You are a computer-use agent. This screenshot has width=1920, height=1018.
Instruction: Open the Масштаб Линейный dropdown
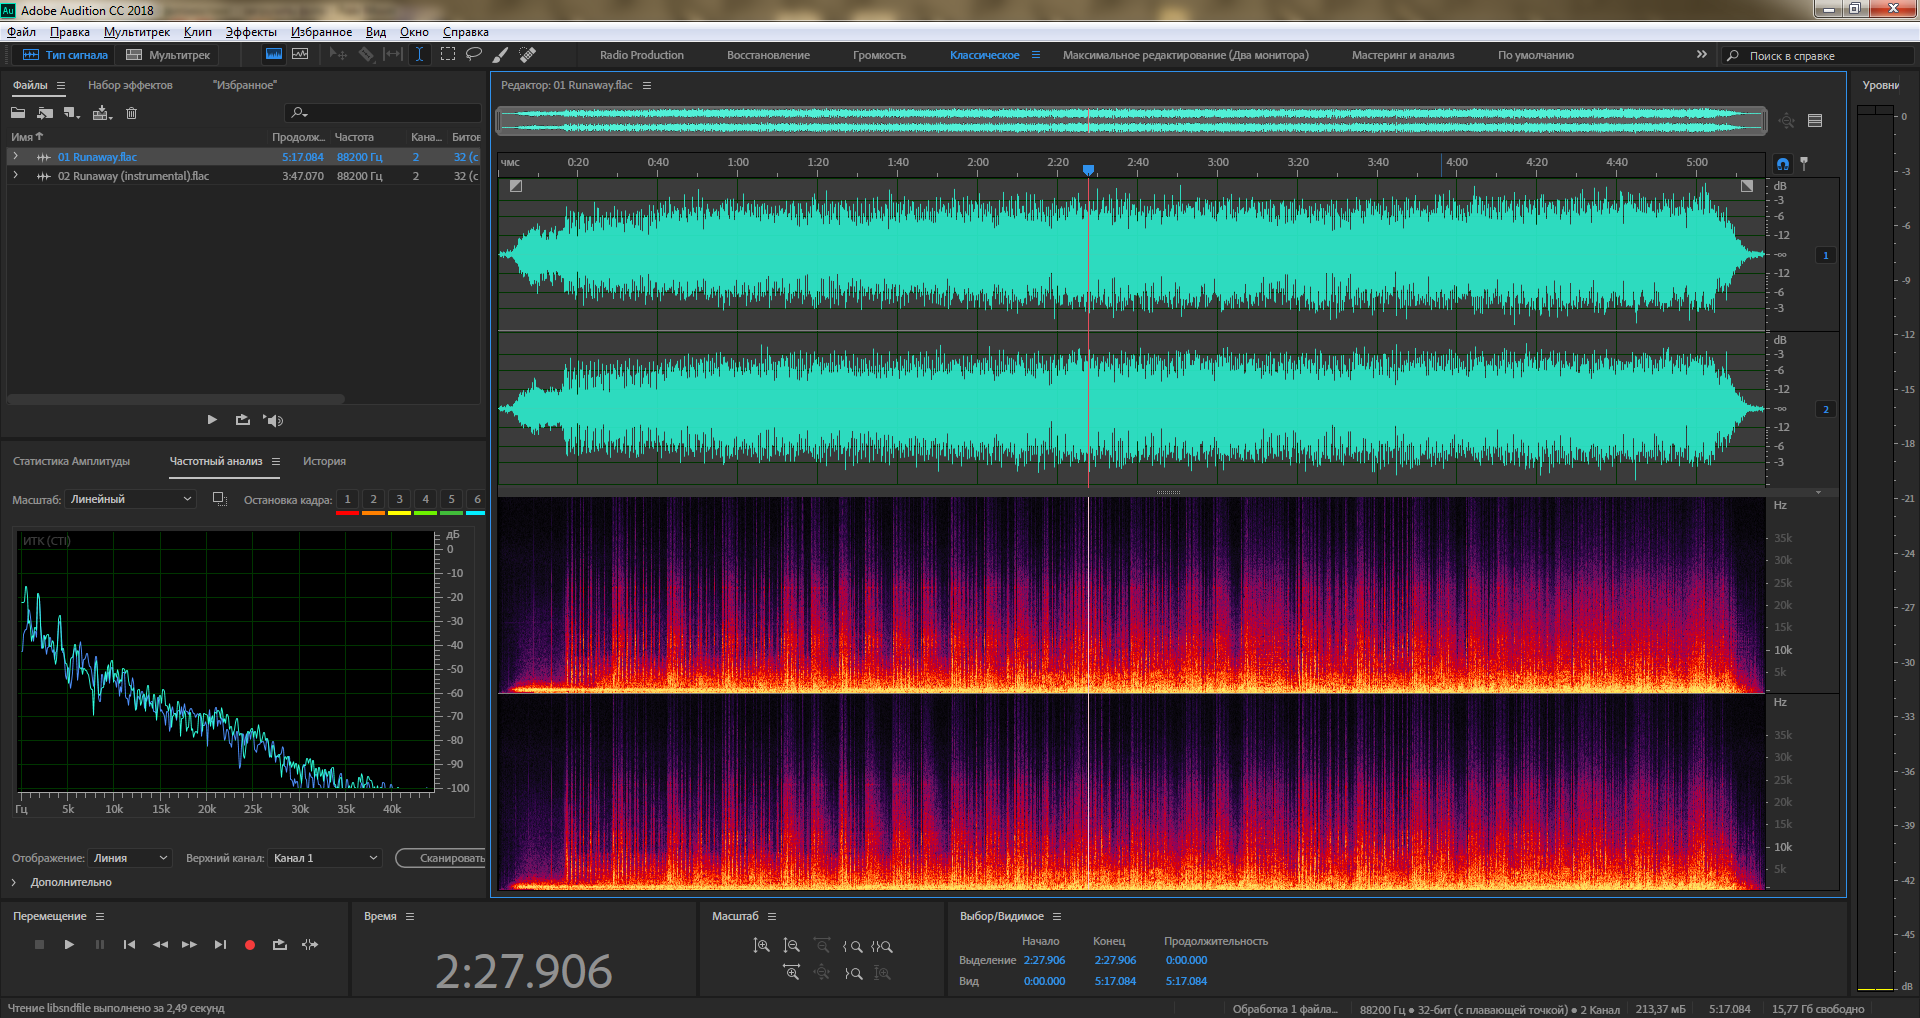[130, 499]
